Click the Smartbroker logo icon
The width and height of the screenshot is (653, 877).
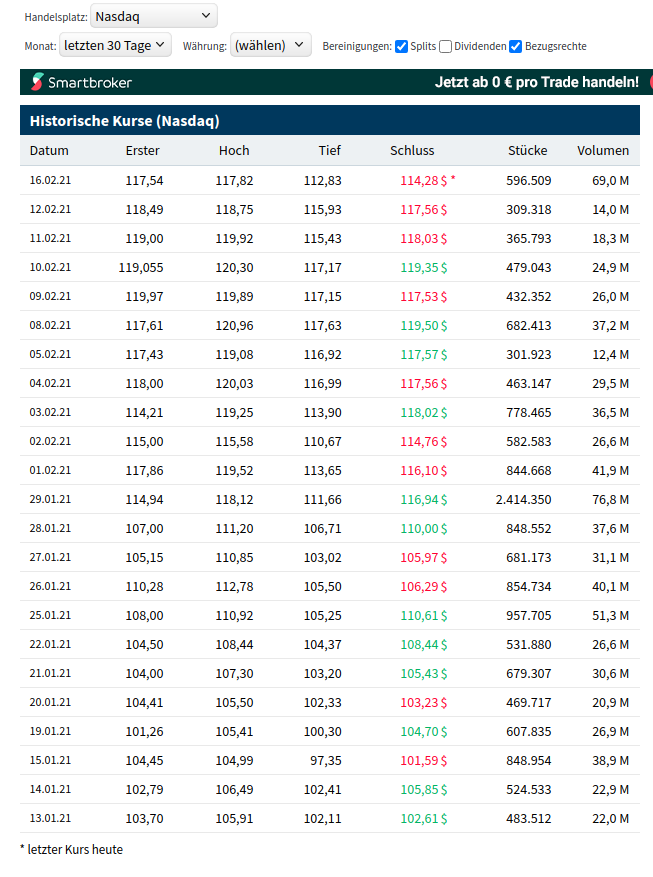pos(37,82)
